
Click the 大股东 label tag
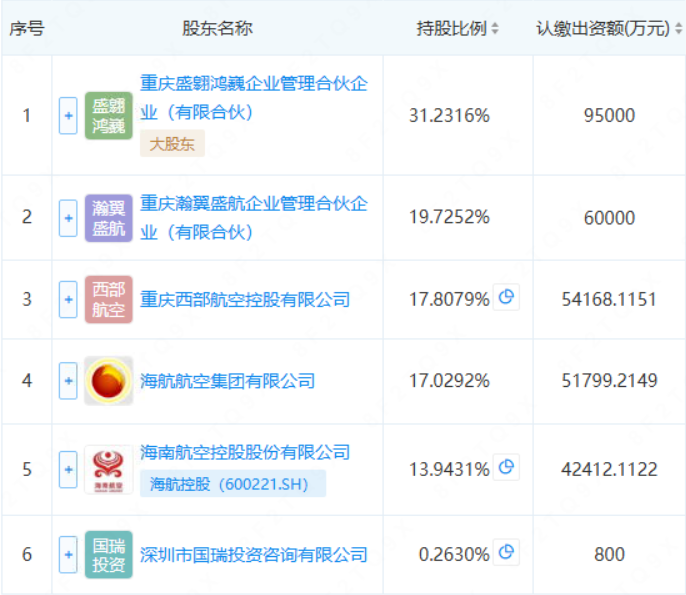click(171, 144)
